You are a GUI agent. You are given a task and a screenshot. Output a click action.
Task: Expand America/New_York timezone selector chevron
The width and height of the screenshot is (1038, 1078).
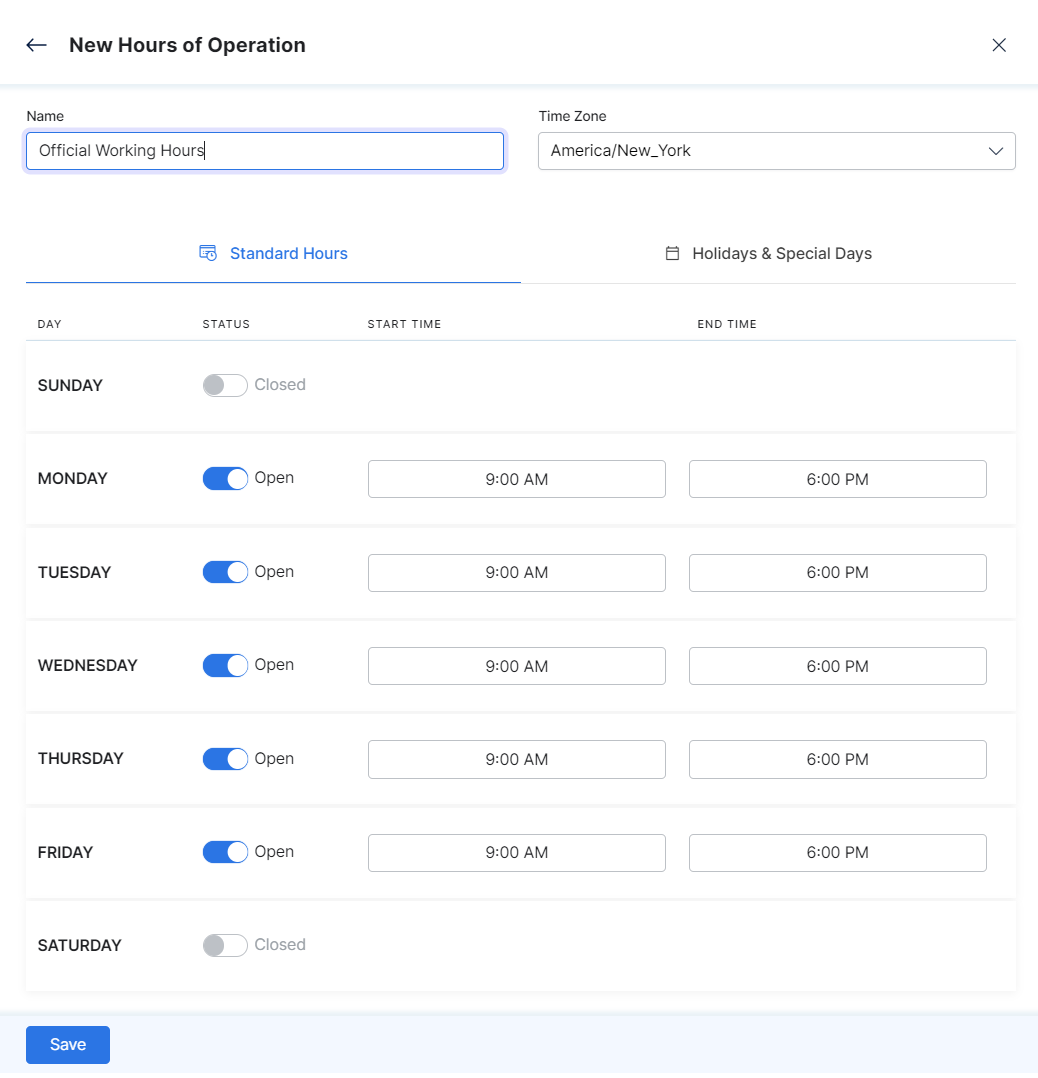(996, 151)
